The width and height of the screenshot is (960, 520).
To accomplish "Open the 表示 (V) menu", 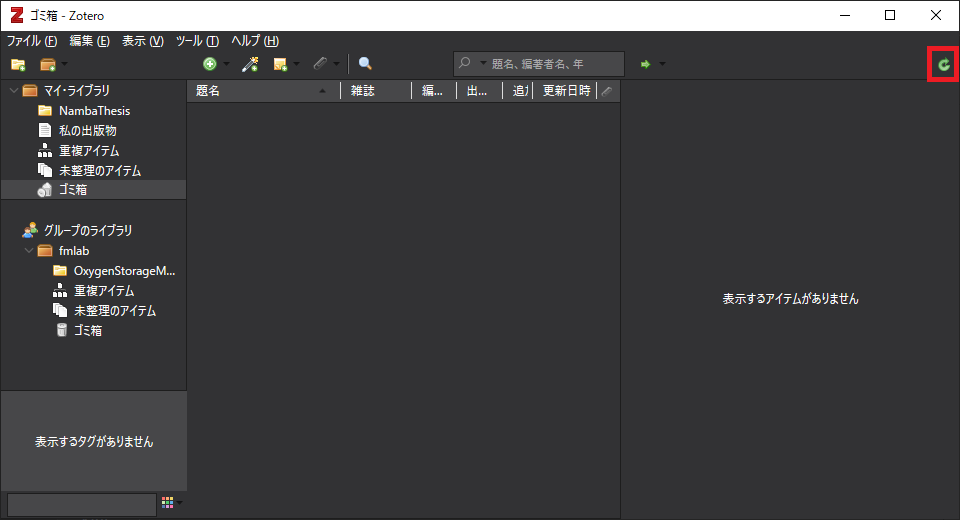I will (x=143, y=41).
